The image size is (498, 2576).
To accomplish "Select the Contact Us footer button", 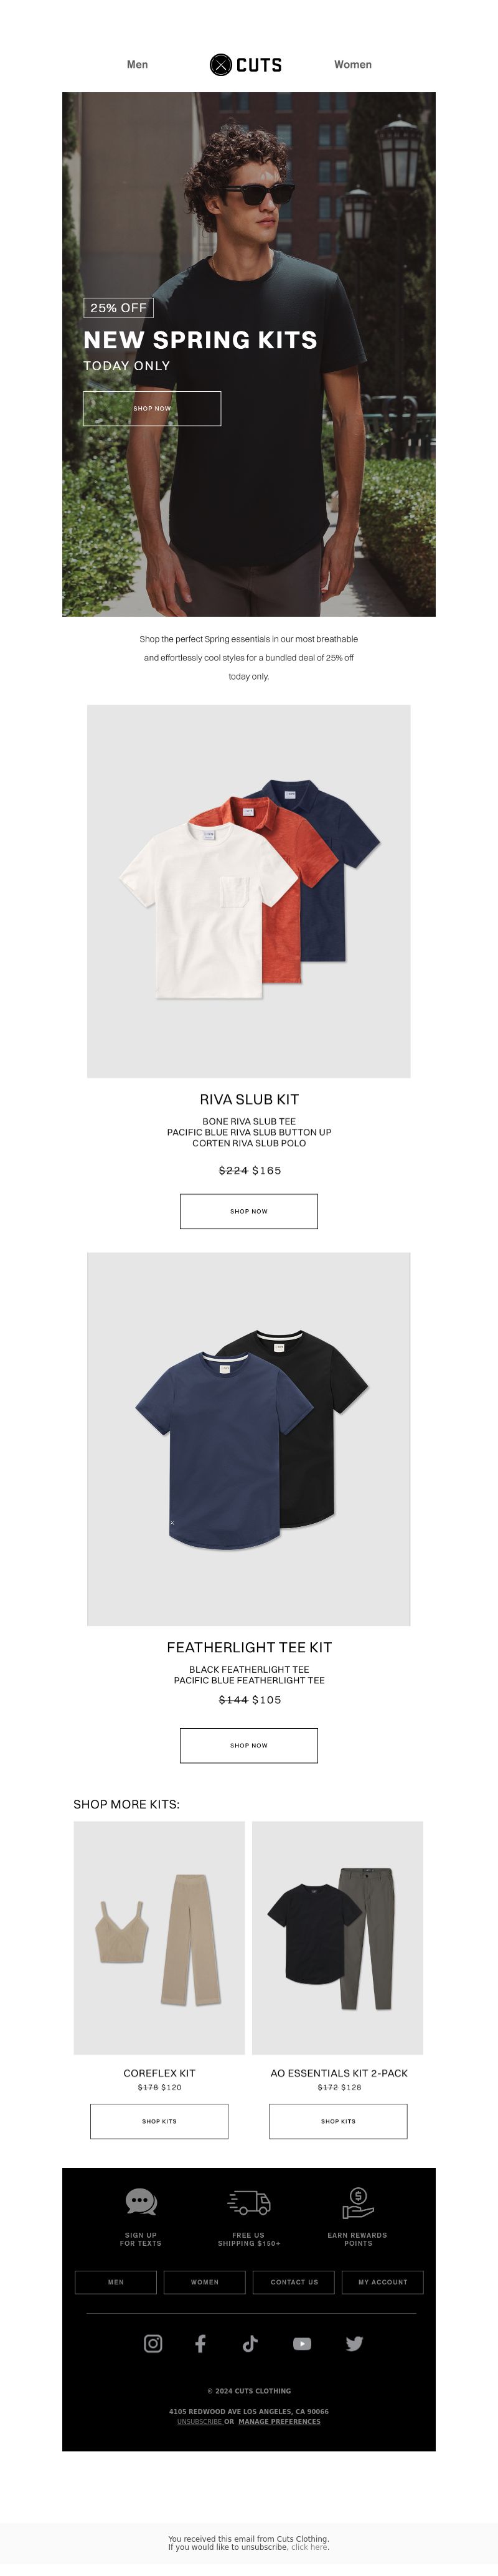I will [x=294, y=2282].
